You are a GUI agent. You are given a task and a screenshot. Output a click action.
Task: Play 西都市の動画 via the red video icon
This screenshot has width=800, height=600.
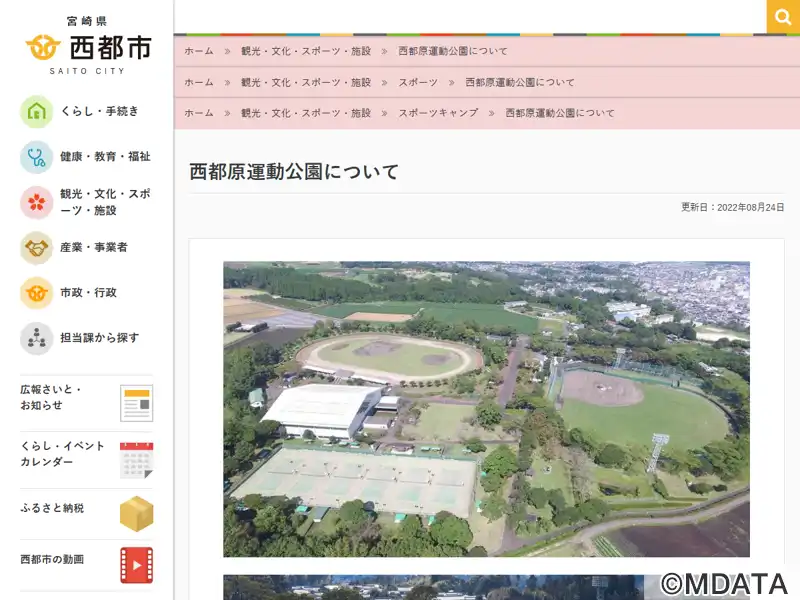[136, 565]
